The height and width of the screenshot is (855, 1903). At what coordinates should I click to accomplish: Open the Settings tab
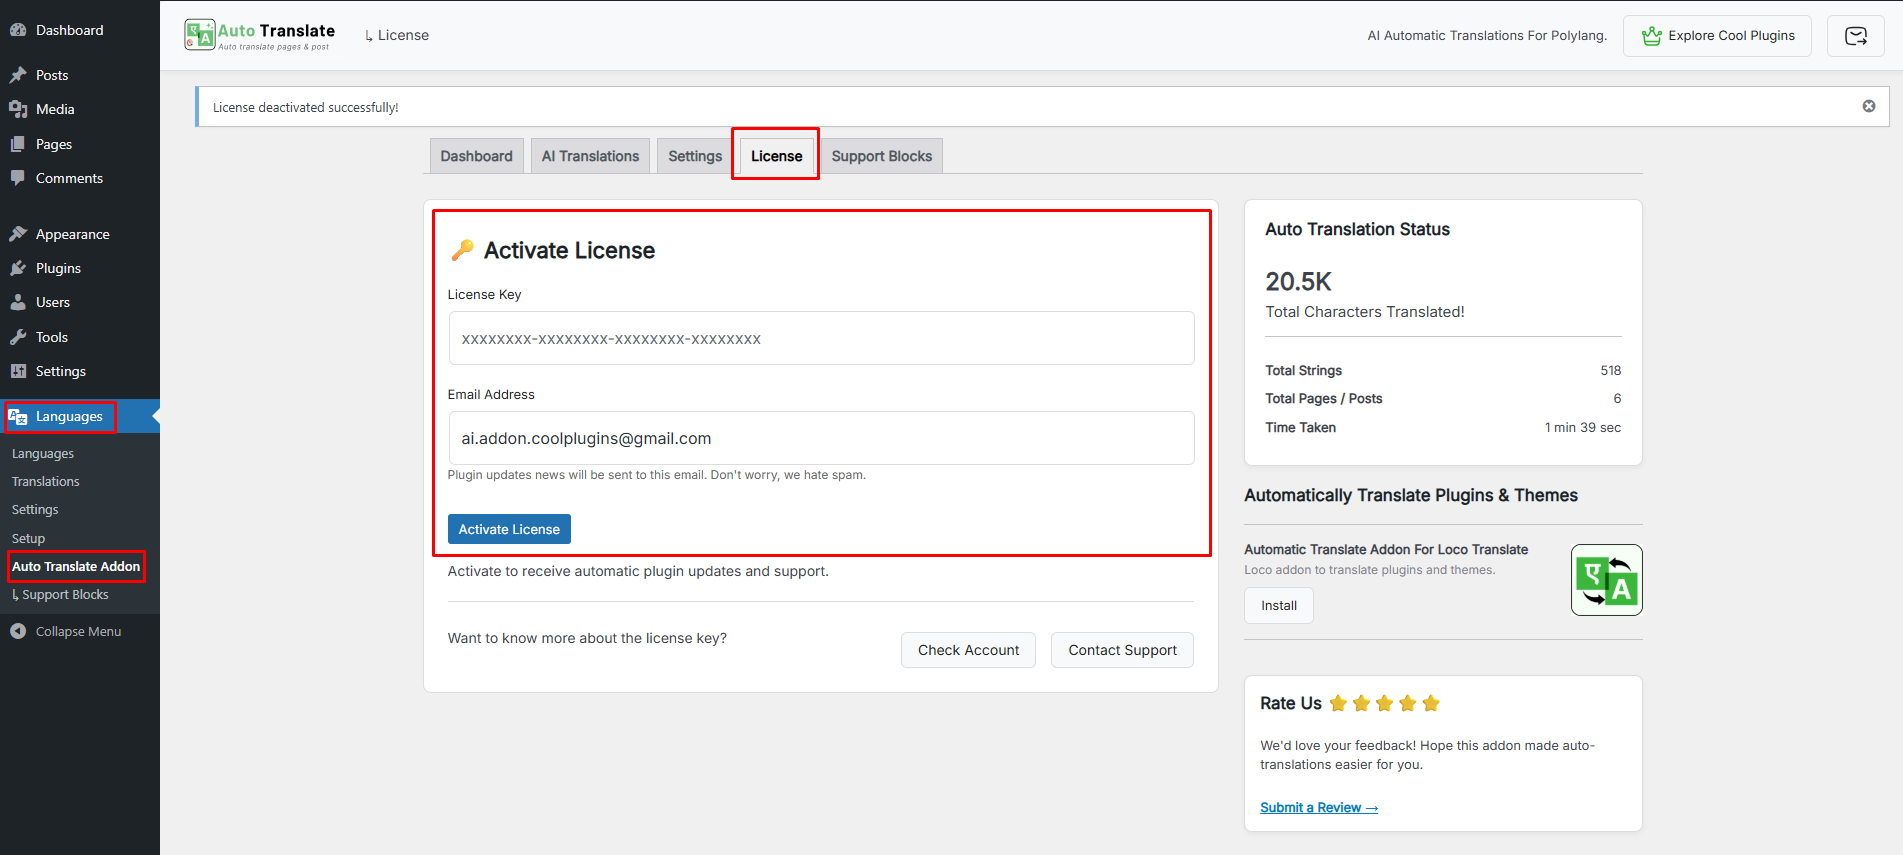[x=695, y=156]
